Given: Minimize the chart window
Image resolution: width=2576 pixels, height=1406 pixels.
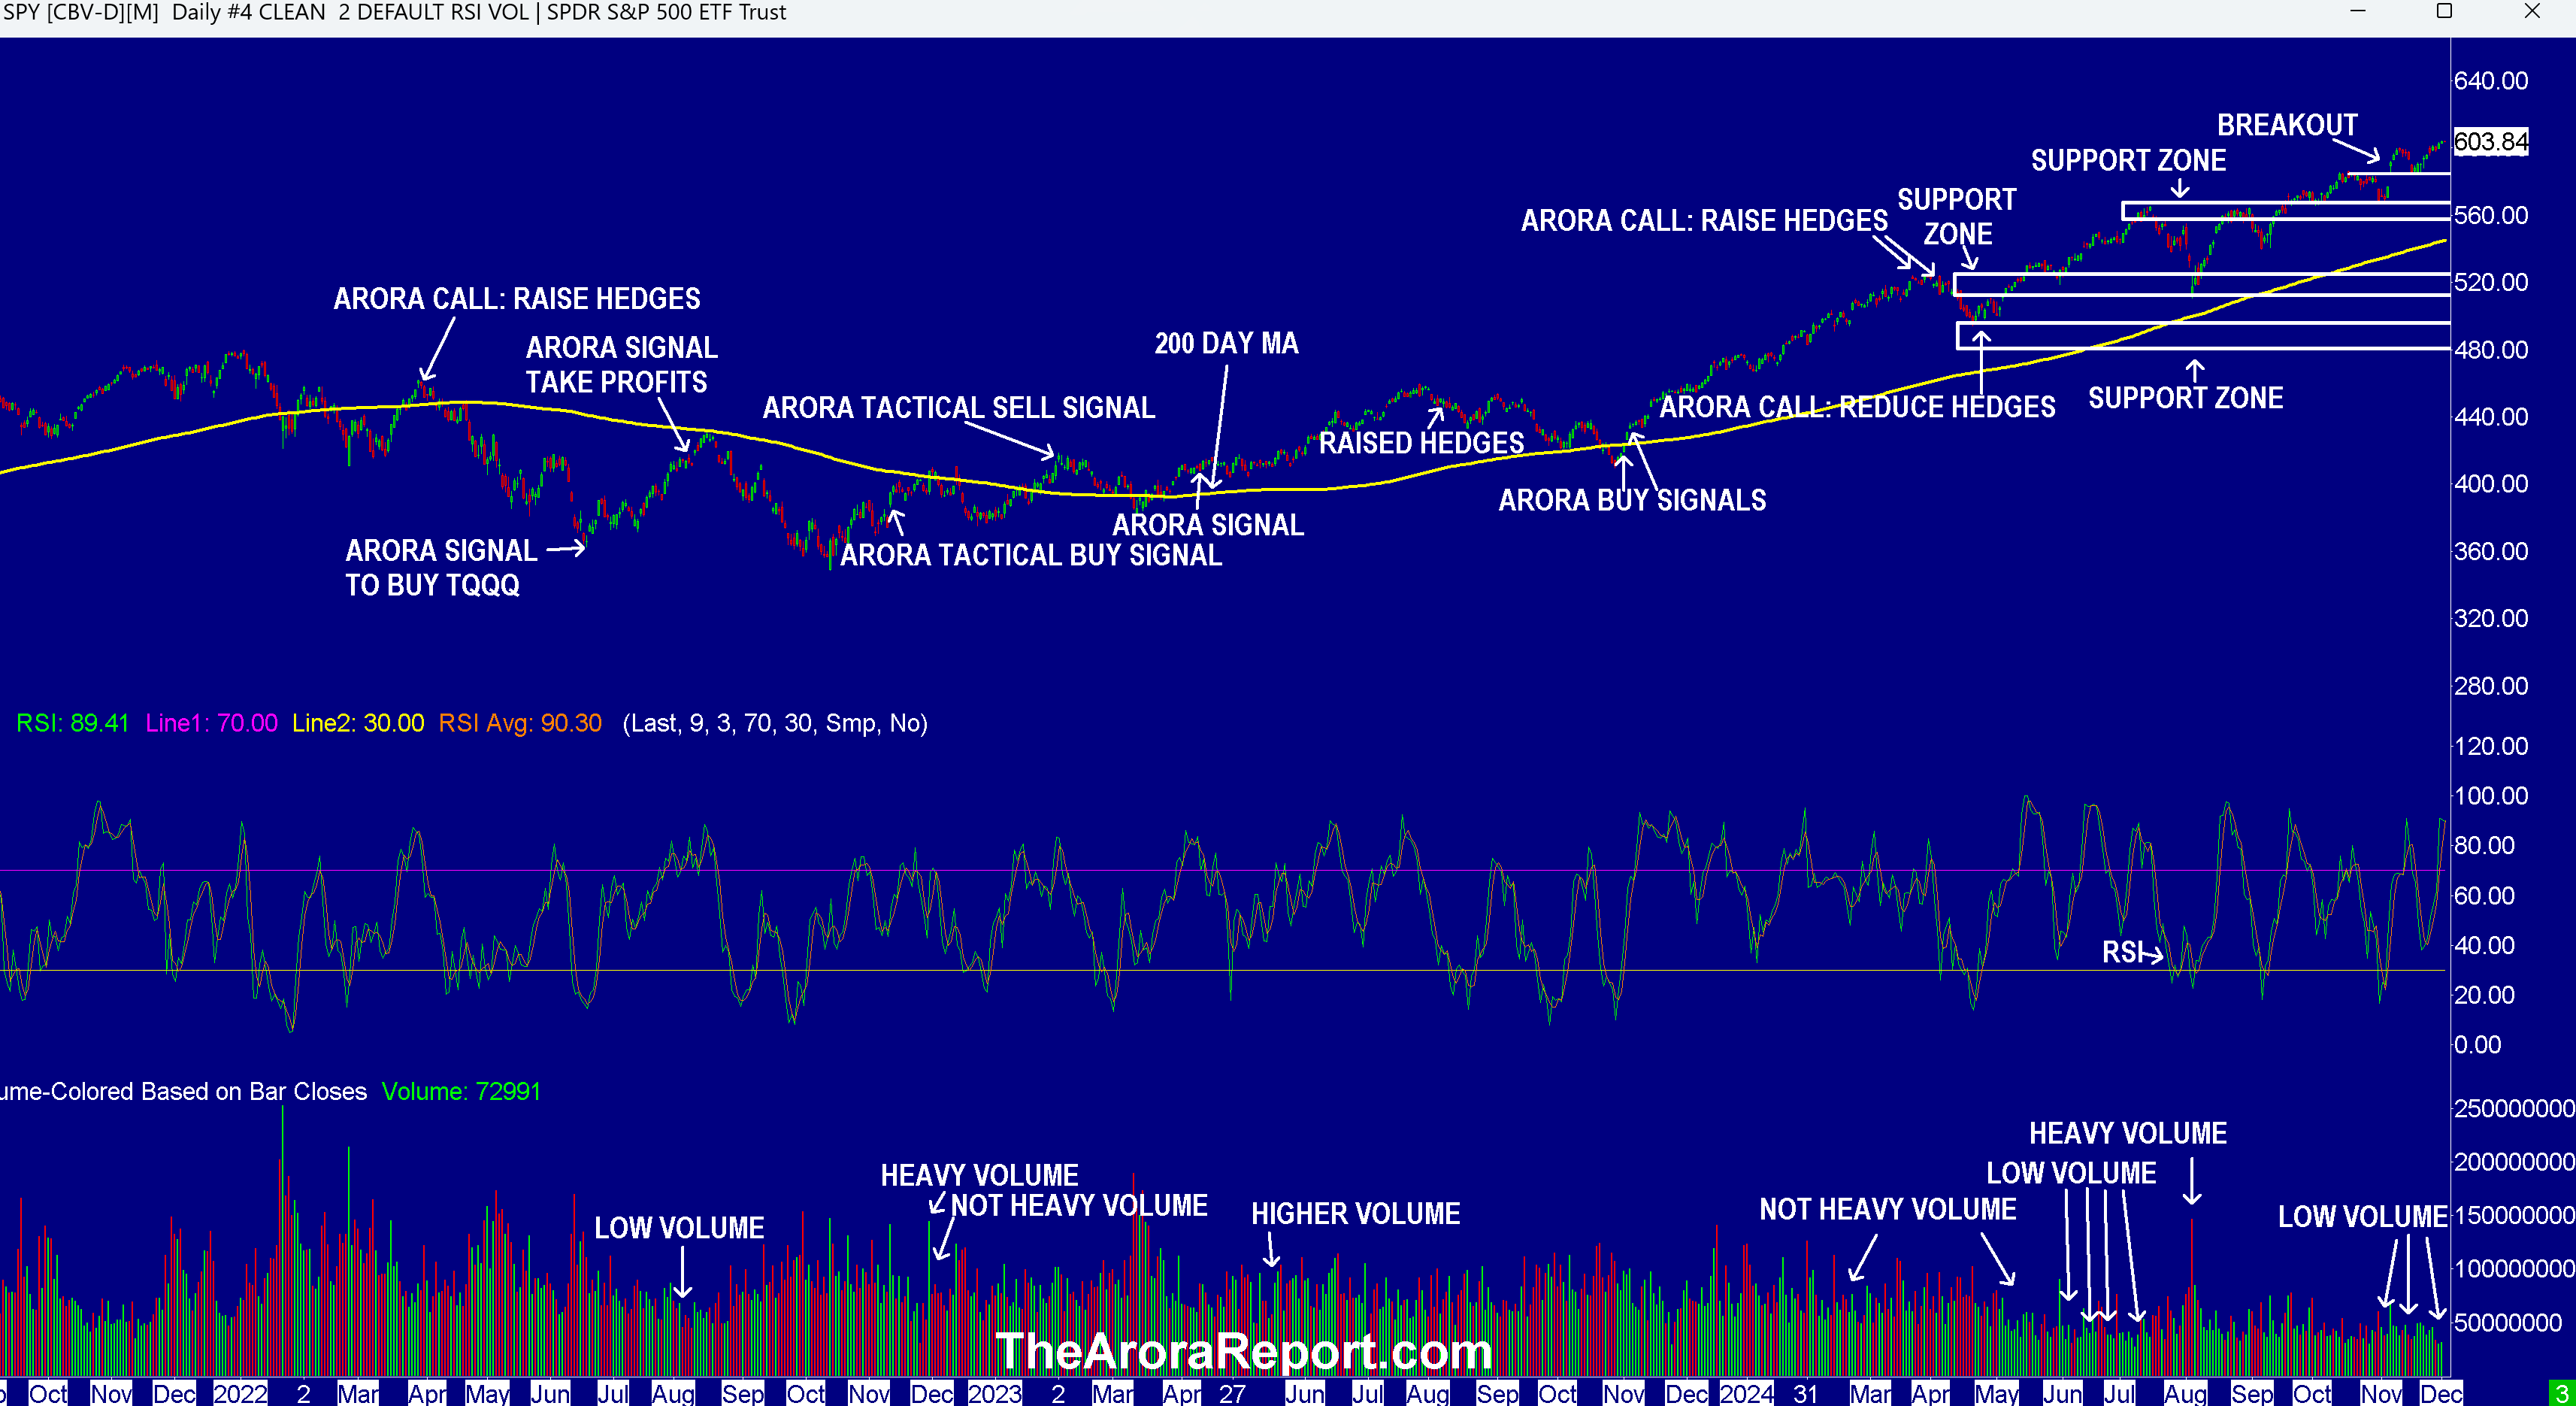Looking at the screenshot, I should tap(2357, 12).
